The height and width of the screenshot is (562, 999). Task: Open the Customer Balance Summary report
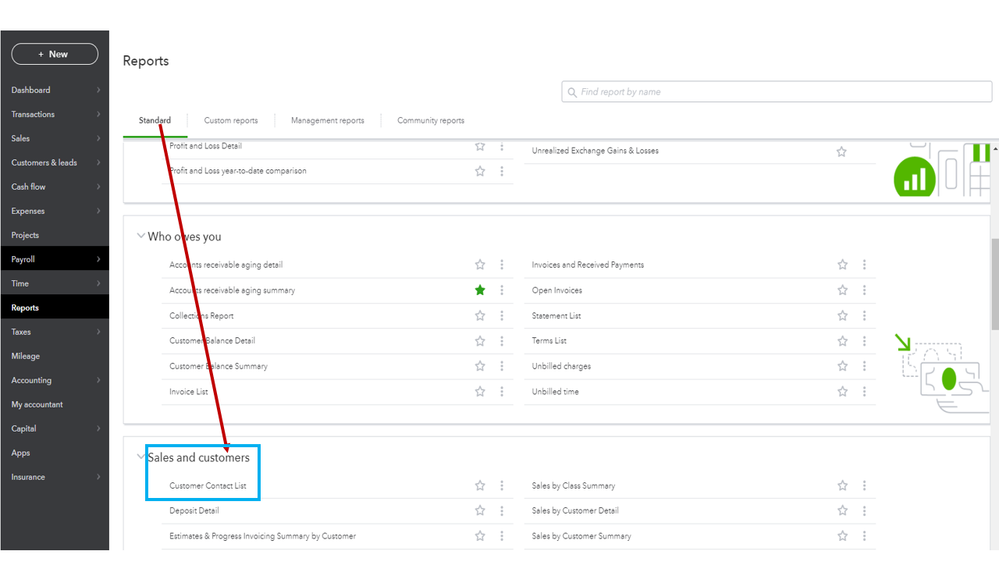point(218,367)
